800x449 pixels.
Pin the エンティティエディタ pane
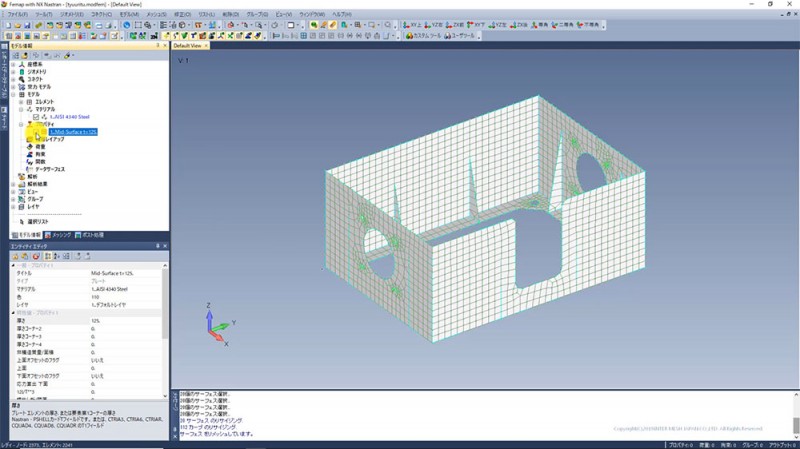pos(158,246)
